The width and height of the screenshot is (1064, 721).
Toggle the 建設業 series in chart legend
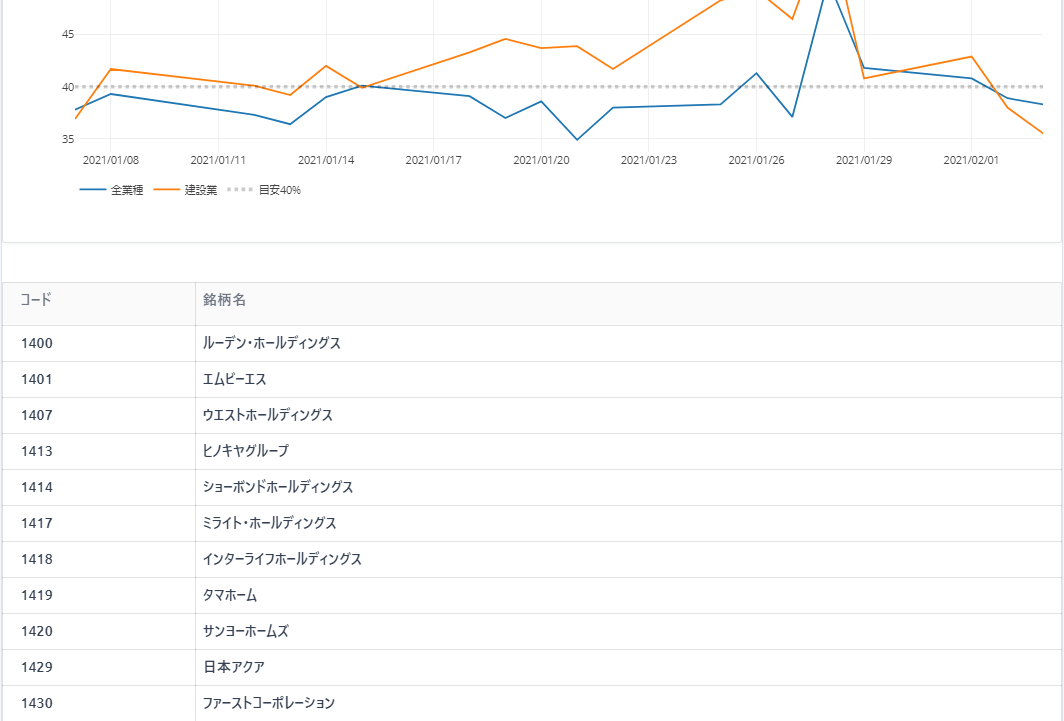200,190
